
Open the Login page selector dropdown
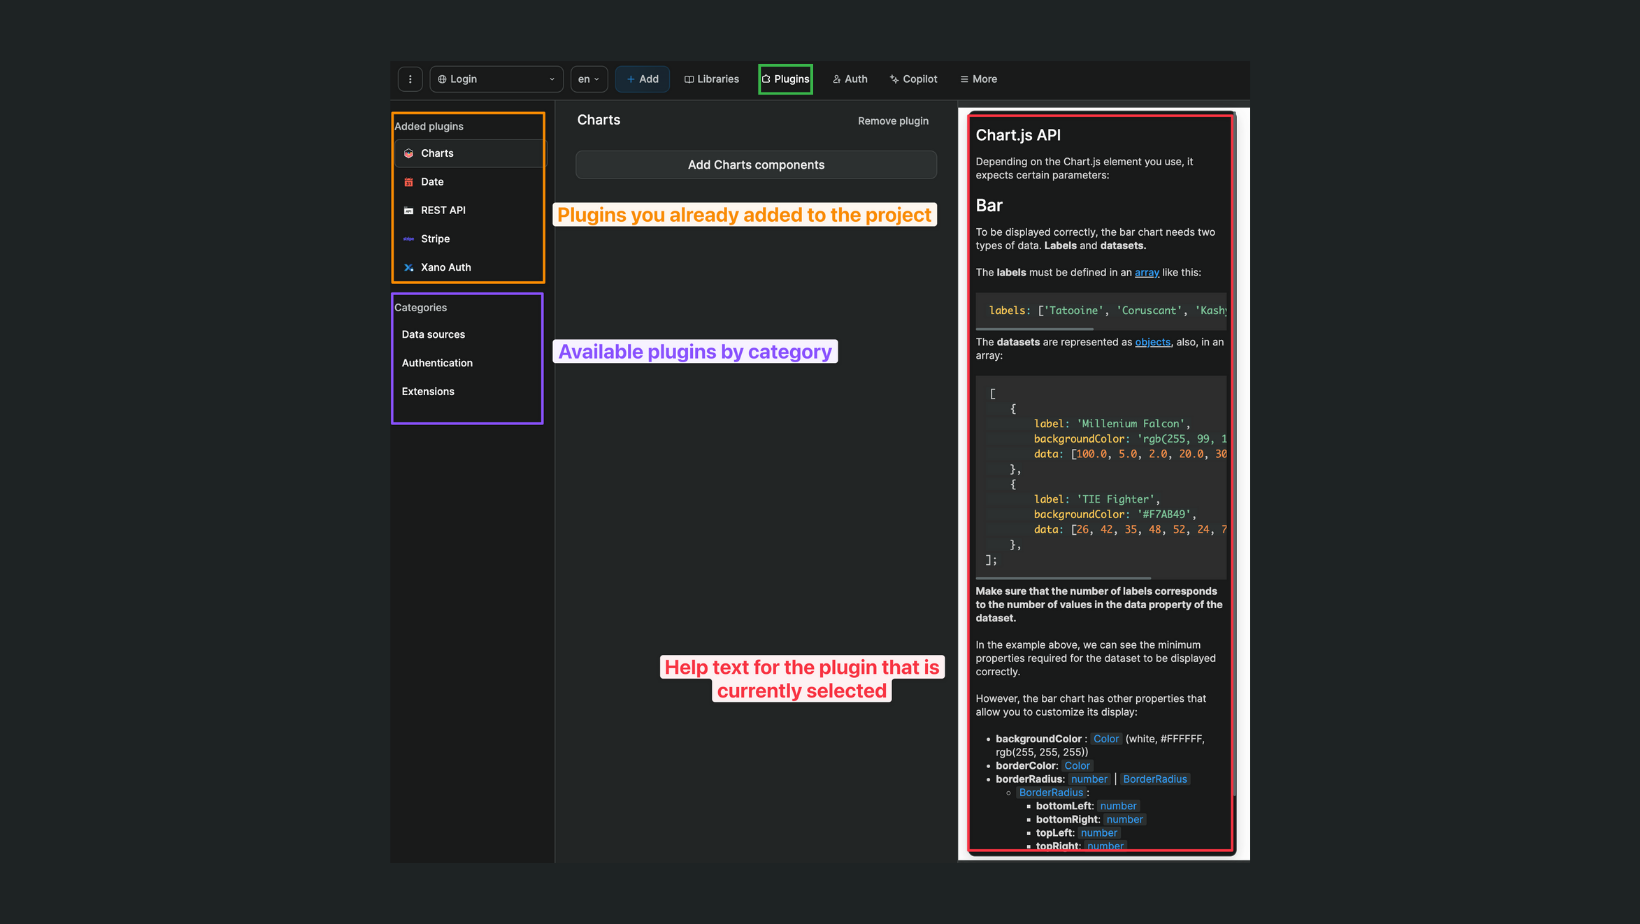(x=496, y=79)
